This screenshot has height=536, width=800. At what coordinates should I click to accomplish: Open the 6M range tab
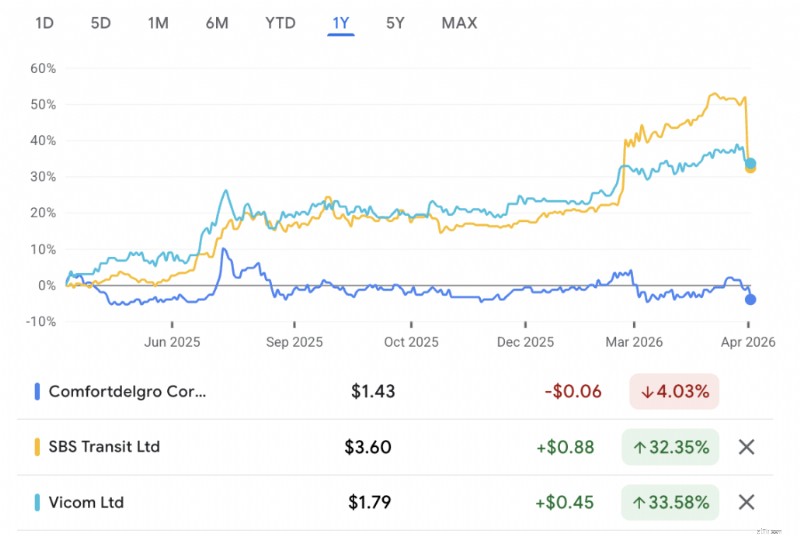pyautogui.click(x=217, y=23)
